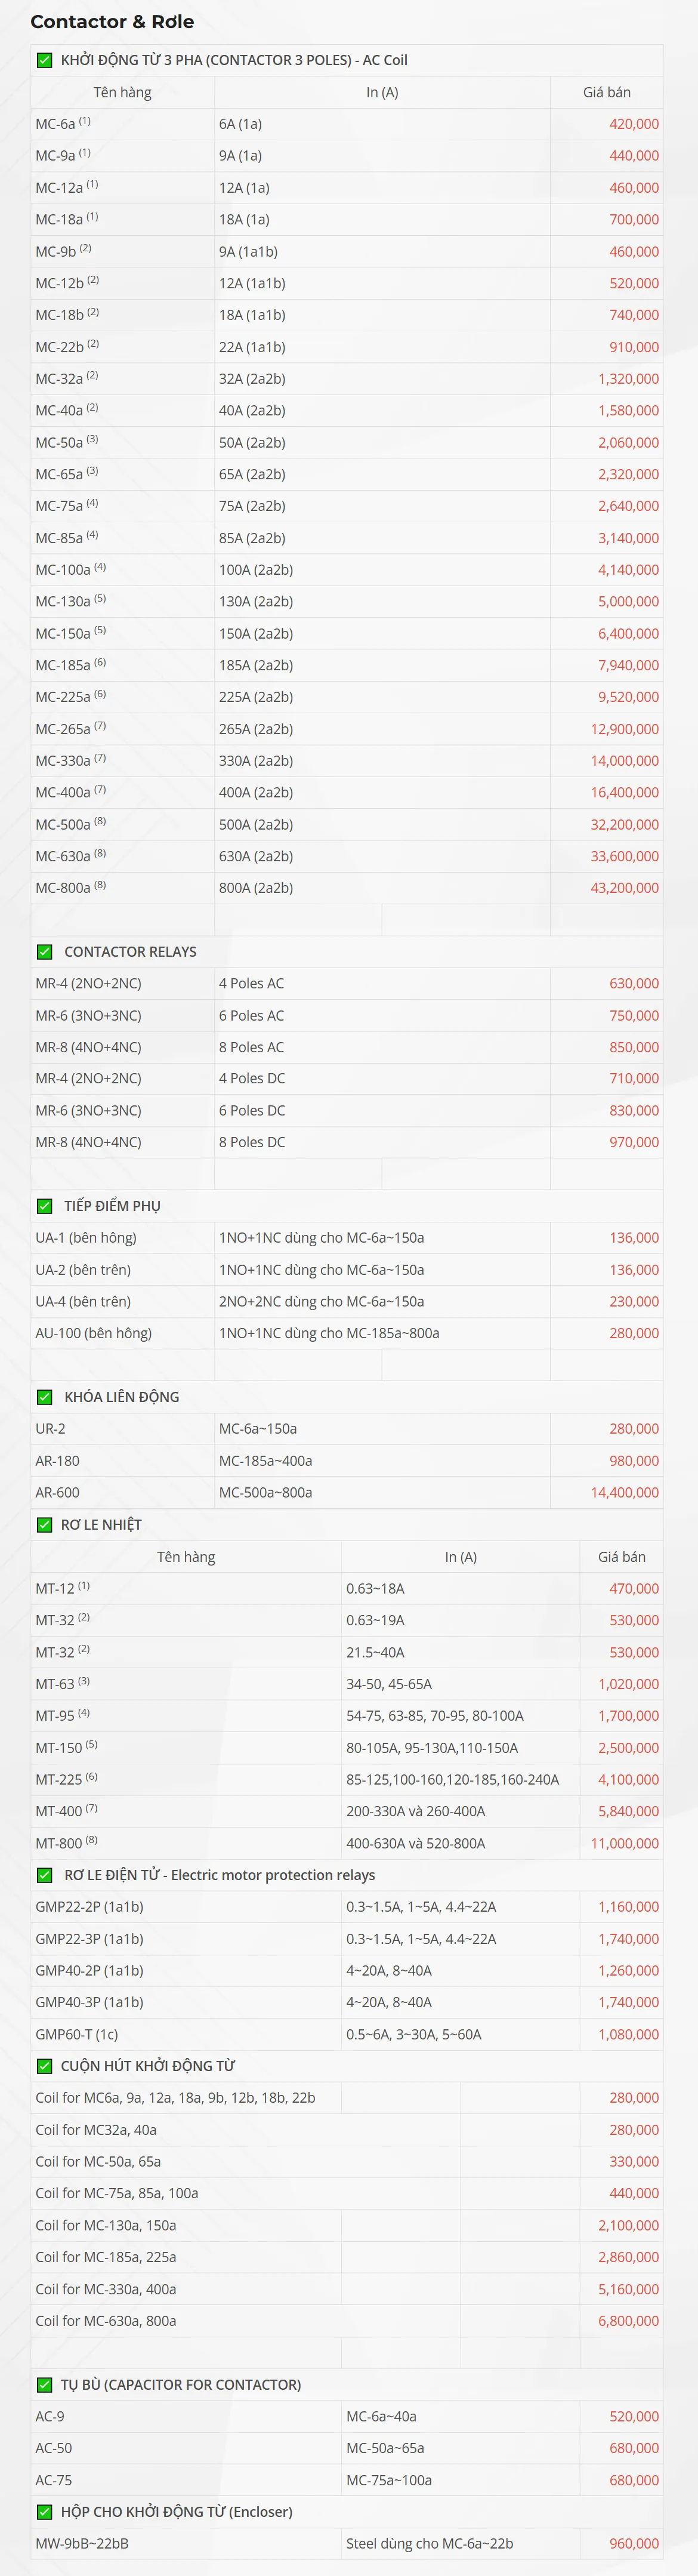Select the MC-6a product name
Viewport: 698px width, 2576px height.
[x=56, y=124]
